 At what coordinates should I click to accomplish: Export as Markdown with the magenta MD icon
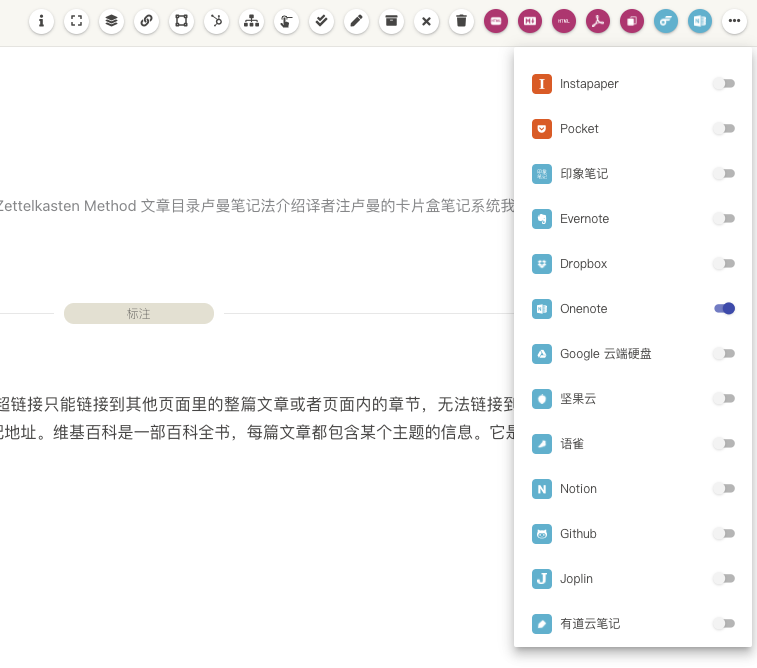(530, 21)
